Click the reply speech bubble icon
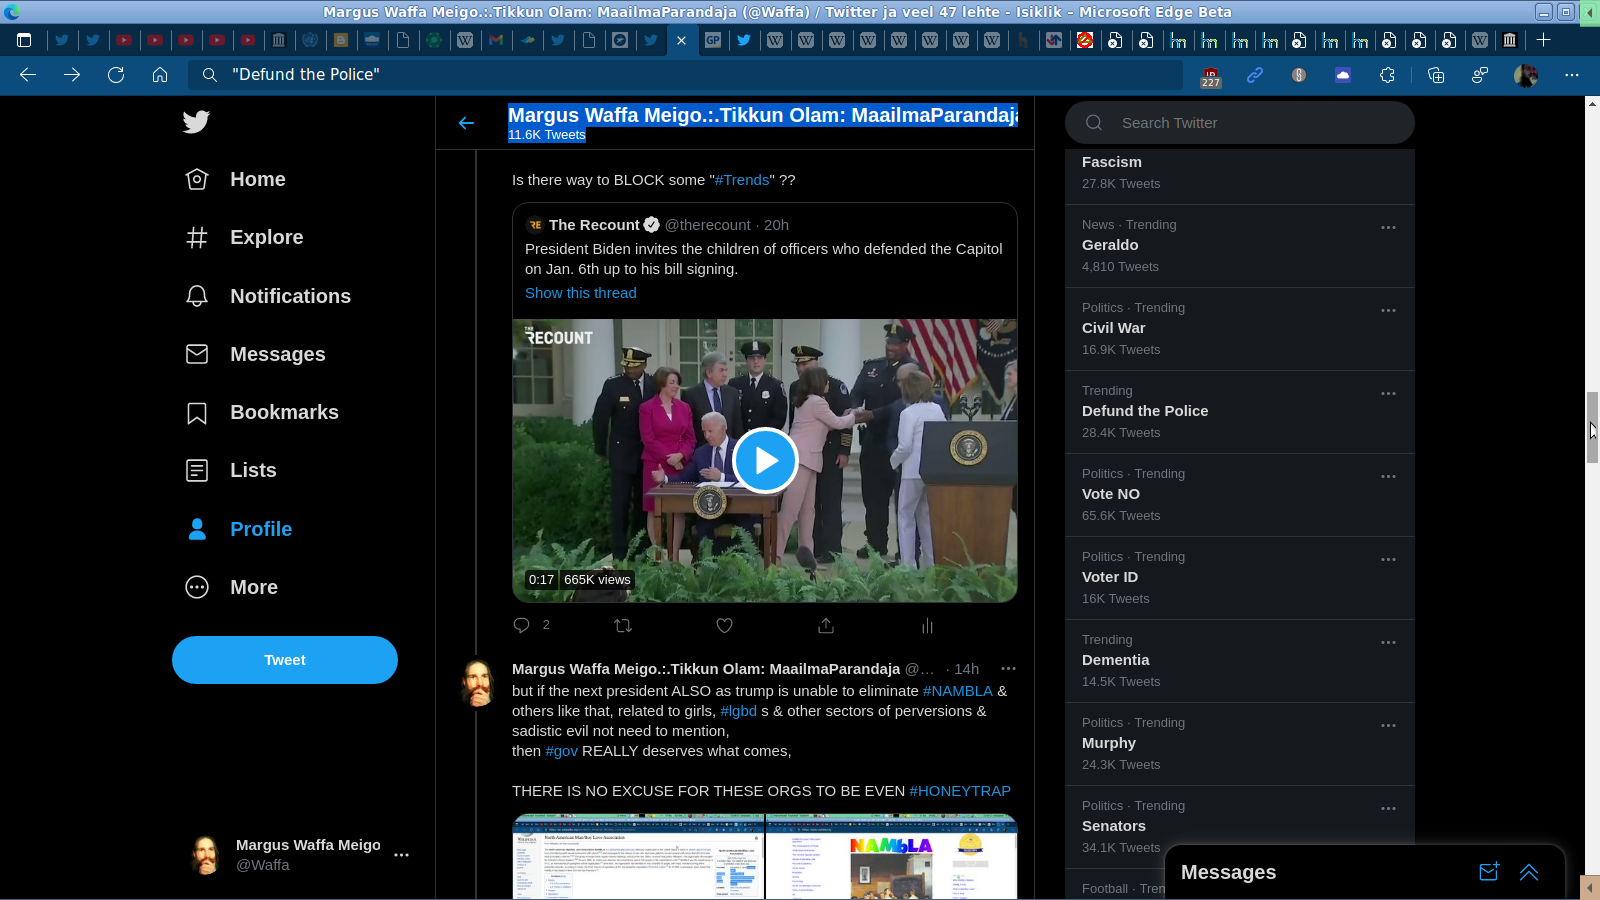Image resolution: width=1600 pixels, height=900 pixels. tap(522, 626)
